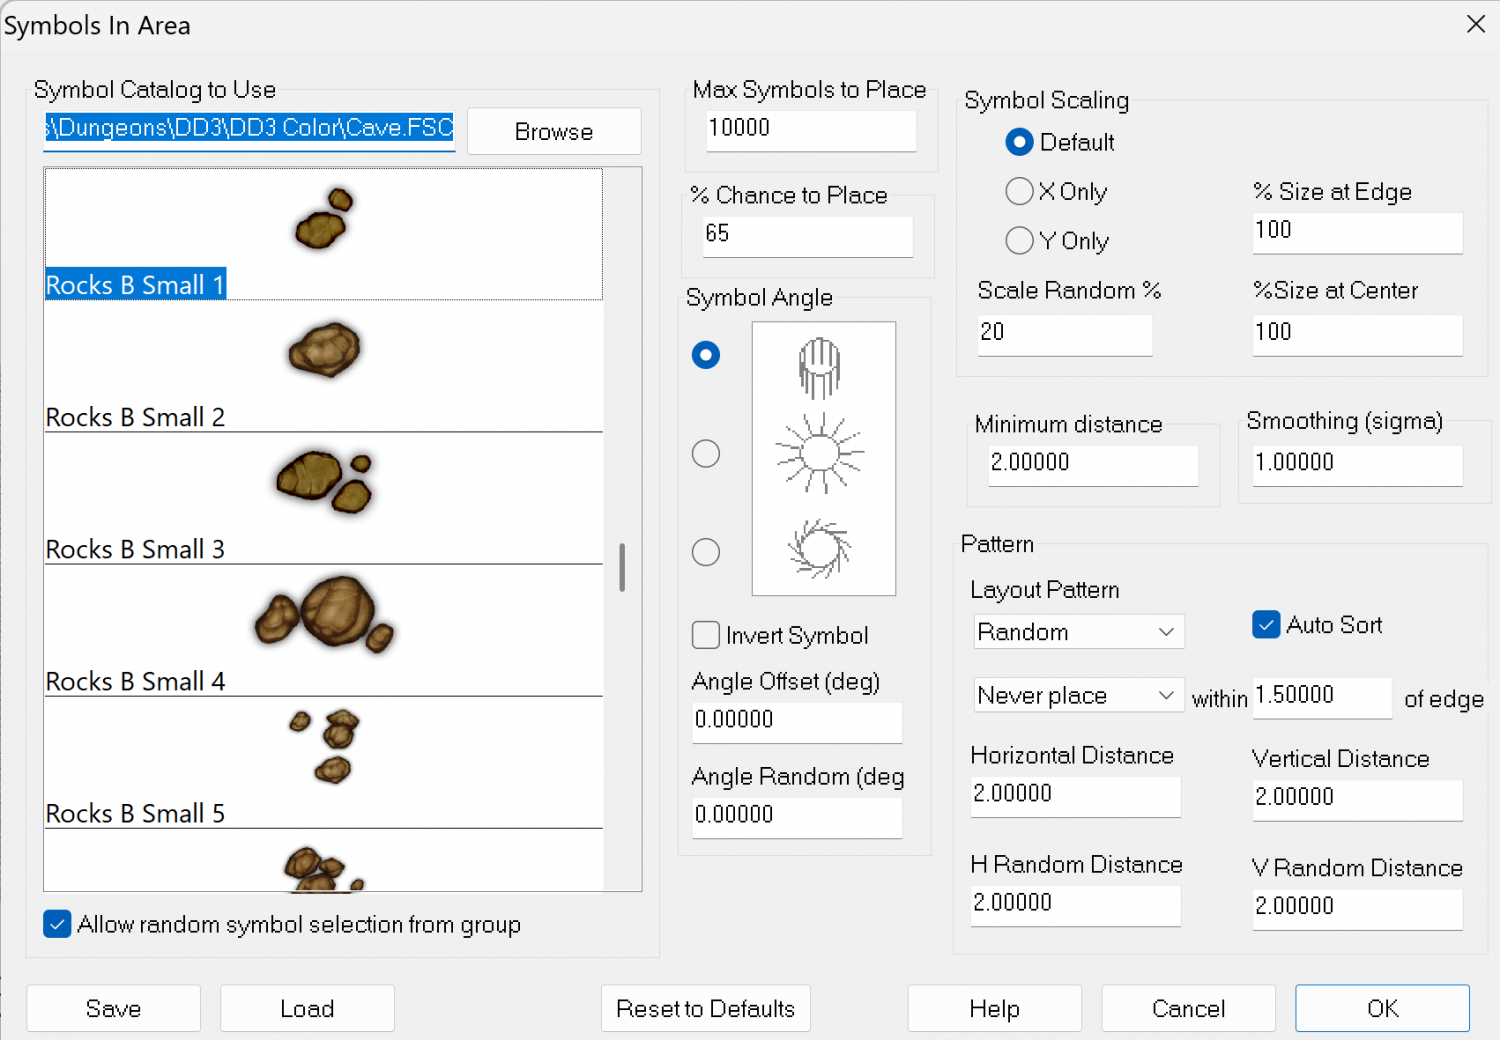The height and width of the screenshot is (1040, 1500).
Task: Click Browse to choose a symbol catalog
Action: click(x=553, y=132)
